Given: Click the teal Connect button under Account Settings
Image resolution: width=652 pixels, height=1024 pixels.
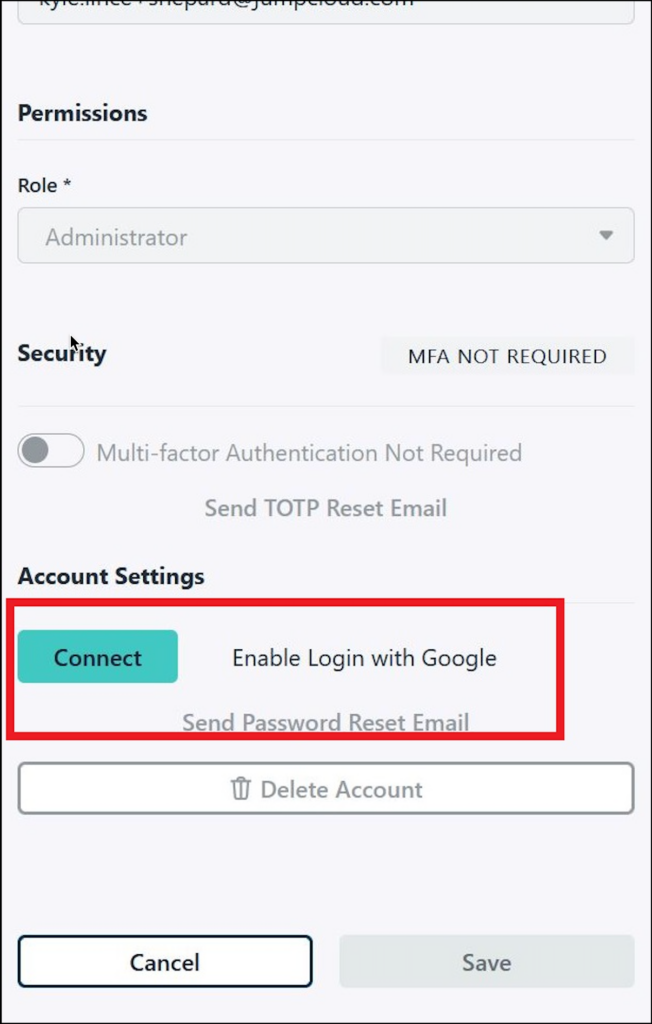Looking at the screenshot, I should tap(97, 657).
